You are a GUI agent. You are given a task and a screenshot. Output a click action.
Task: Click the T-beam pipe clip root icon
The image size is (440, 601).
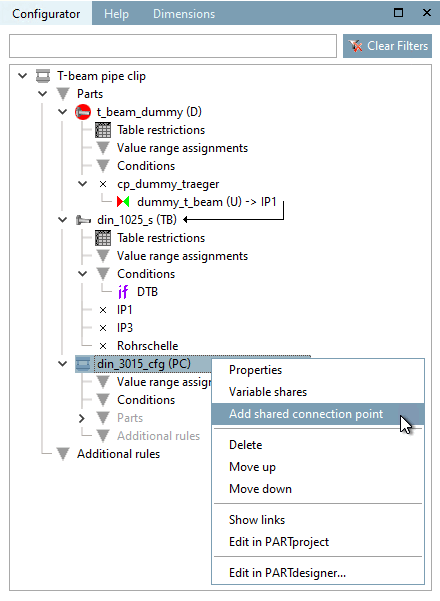click(x=43, y=76)
